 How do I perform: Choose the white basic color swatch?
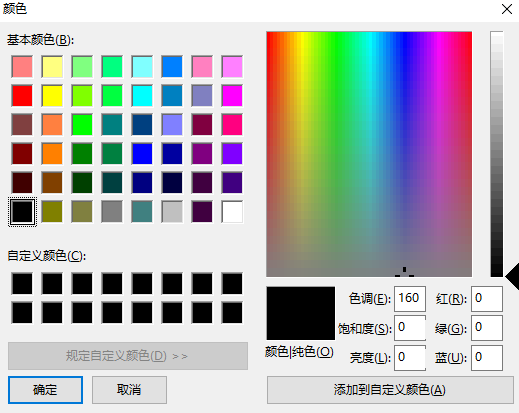[232, 211]
